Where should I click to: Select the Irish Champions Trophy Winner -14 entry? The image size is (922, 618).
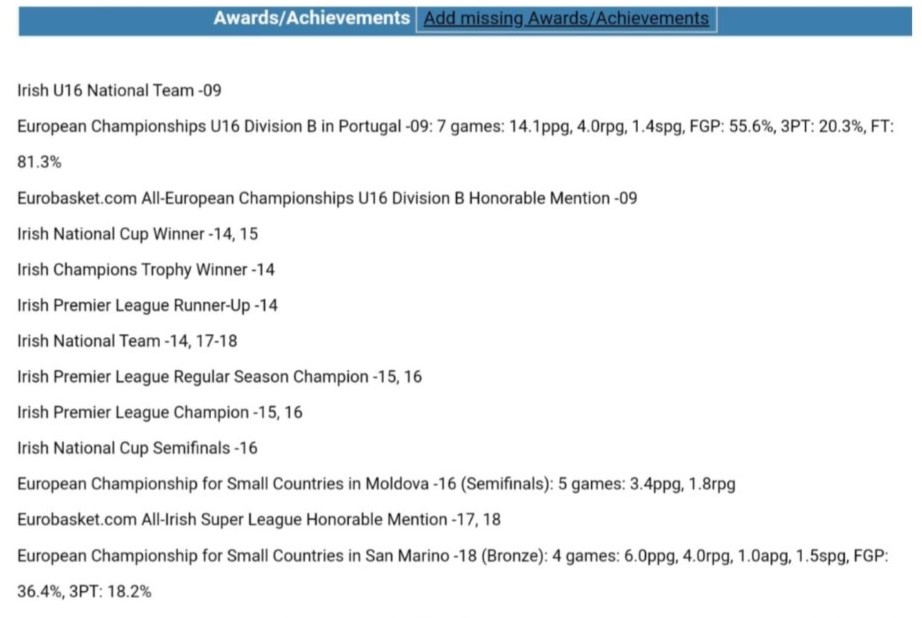(x=146, y=270)
